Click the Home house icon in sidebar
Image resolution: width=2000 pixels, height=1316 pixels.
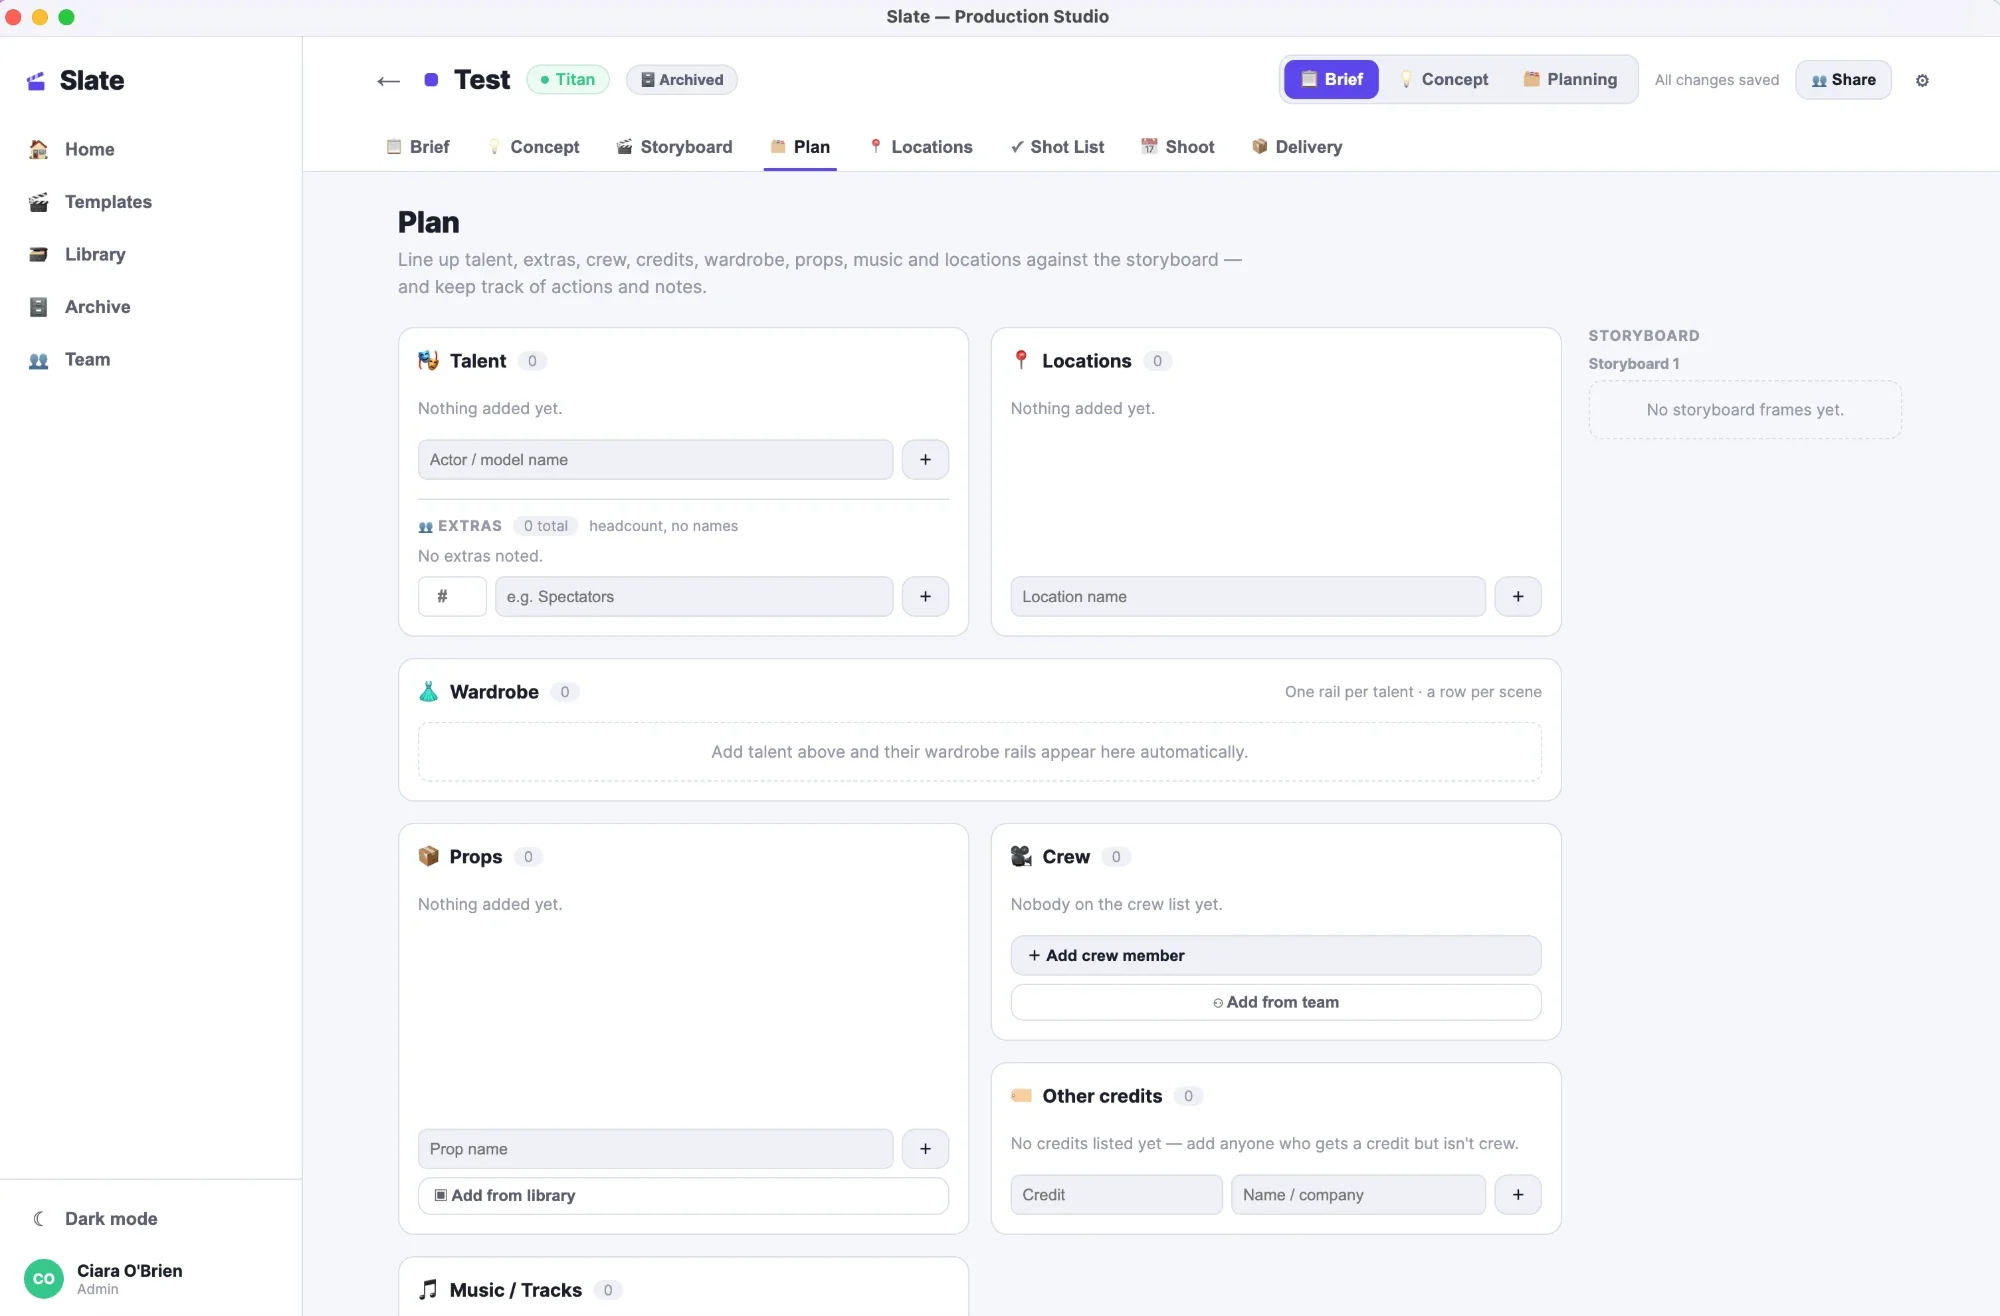point(39,149)
